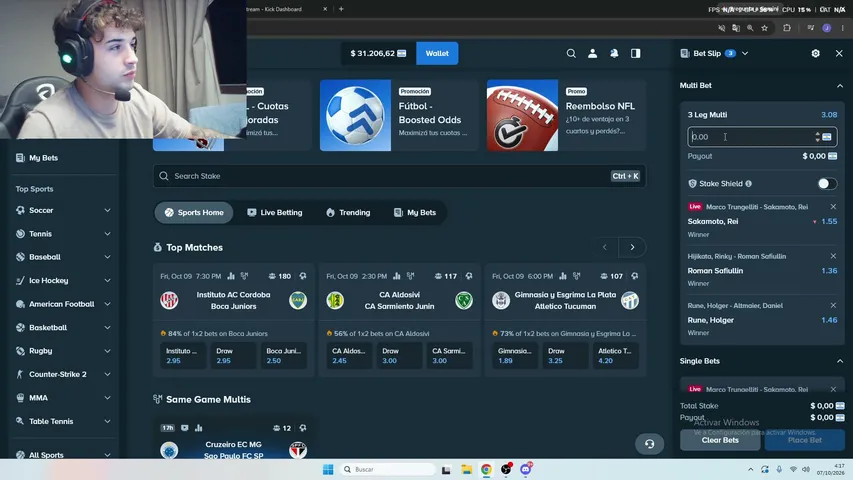853x480 pixels.
Task: Toggle the bet slip panel layout icon
Action: click(x=635, y=53)
